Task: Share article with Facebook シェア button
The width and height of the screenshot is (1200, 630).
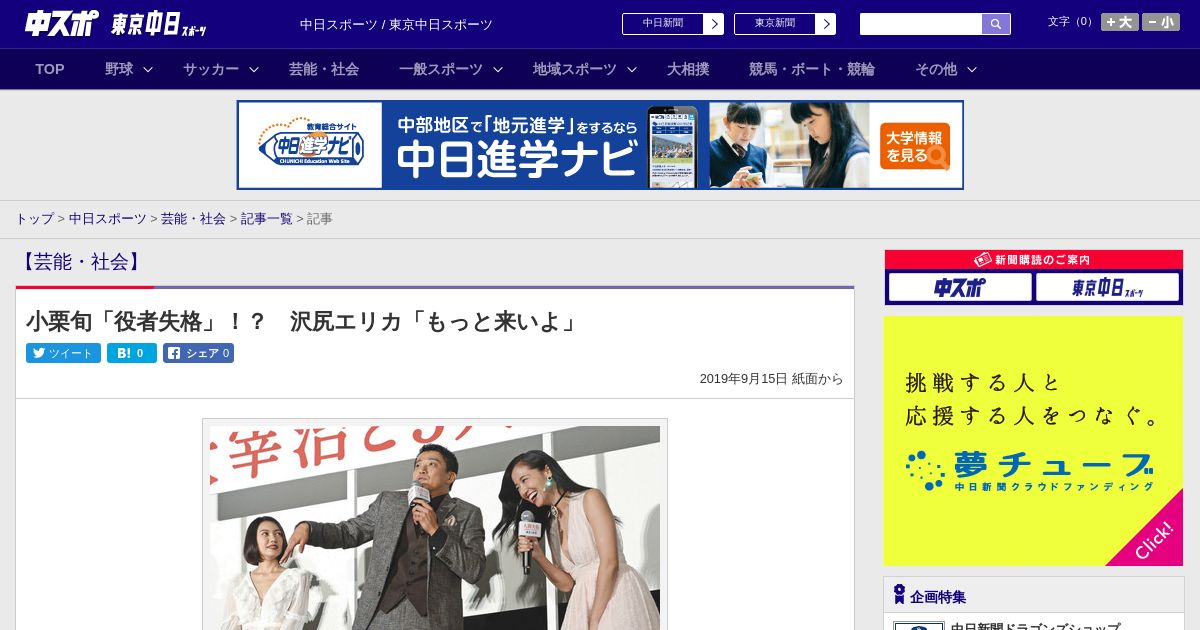Action: click(x=198, y=353)
